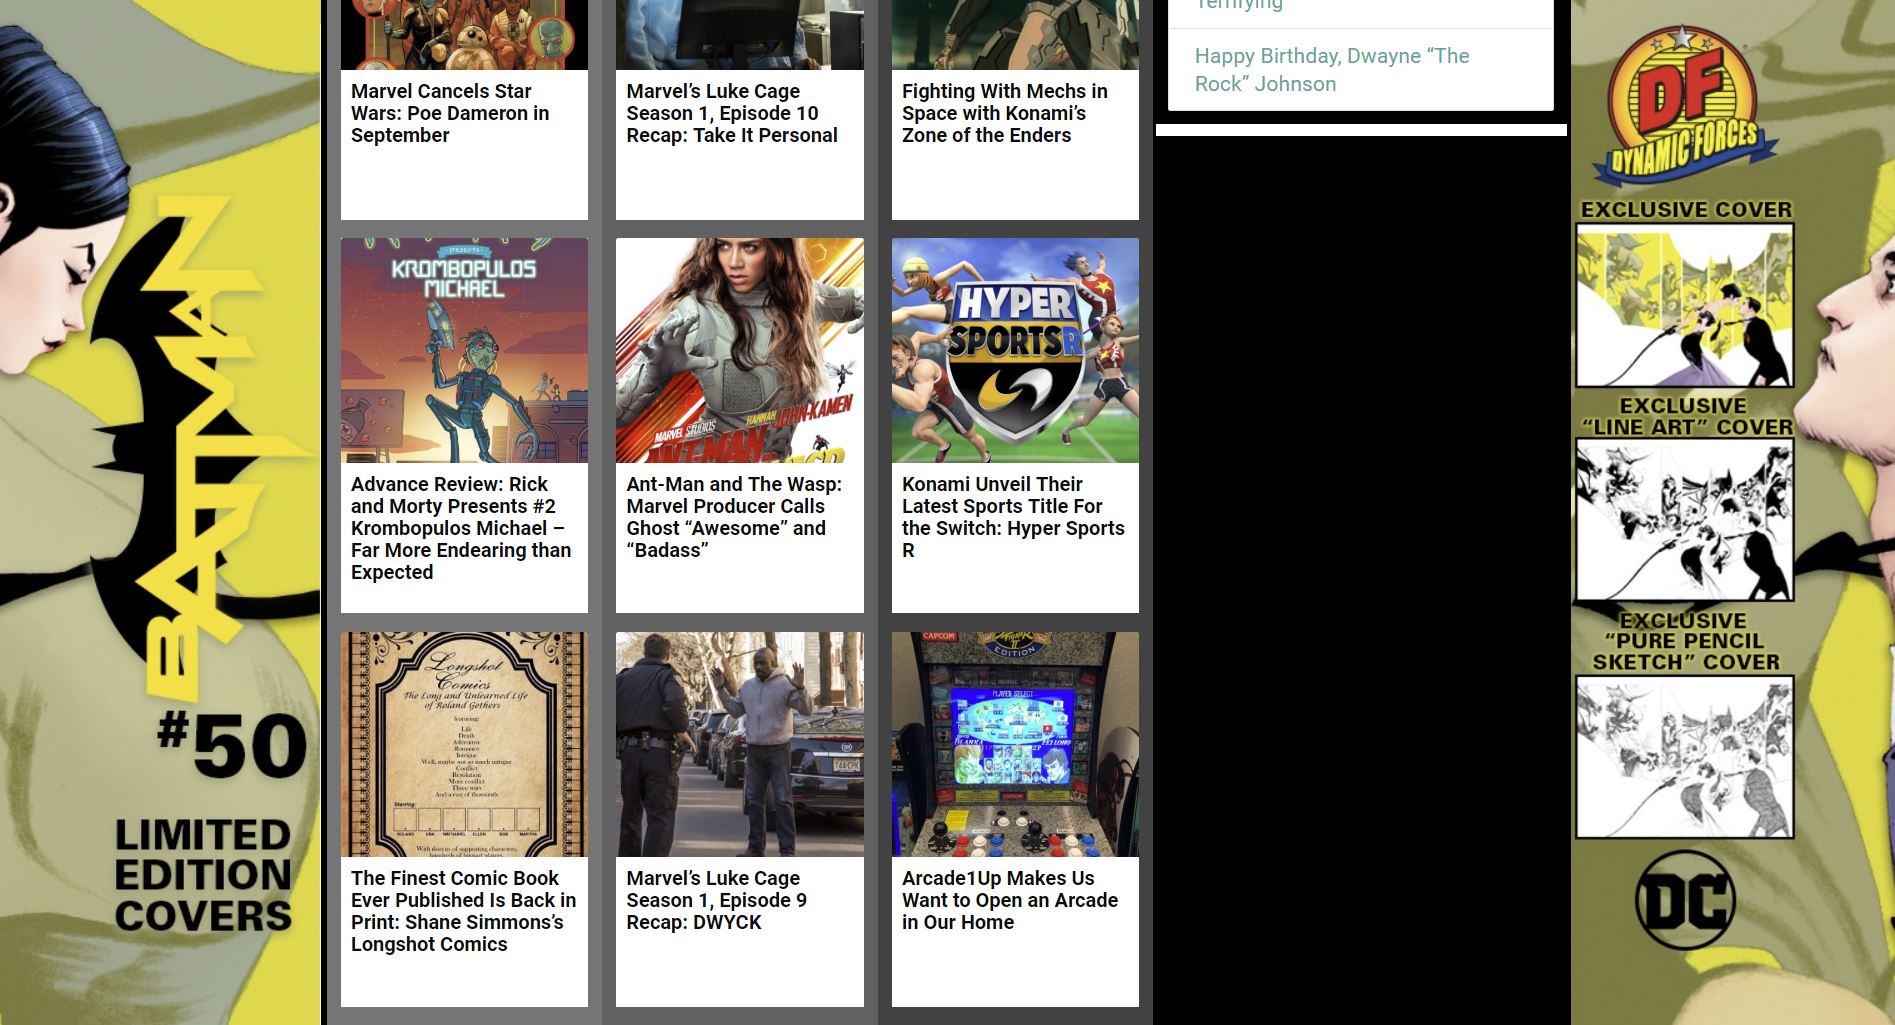
Task: Open Luke Cage Episode 10 Recap headline
Action: [x=731, y=113]
